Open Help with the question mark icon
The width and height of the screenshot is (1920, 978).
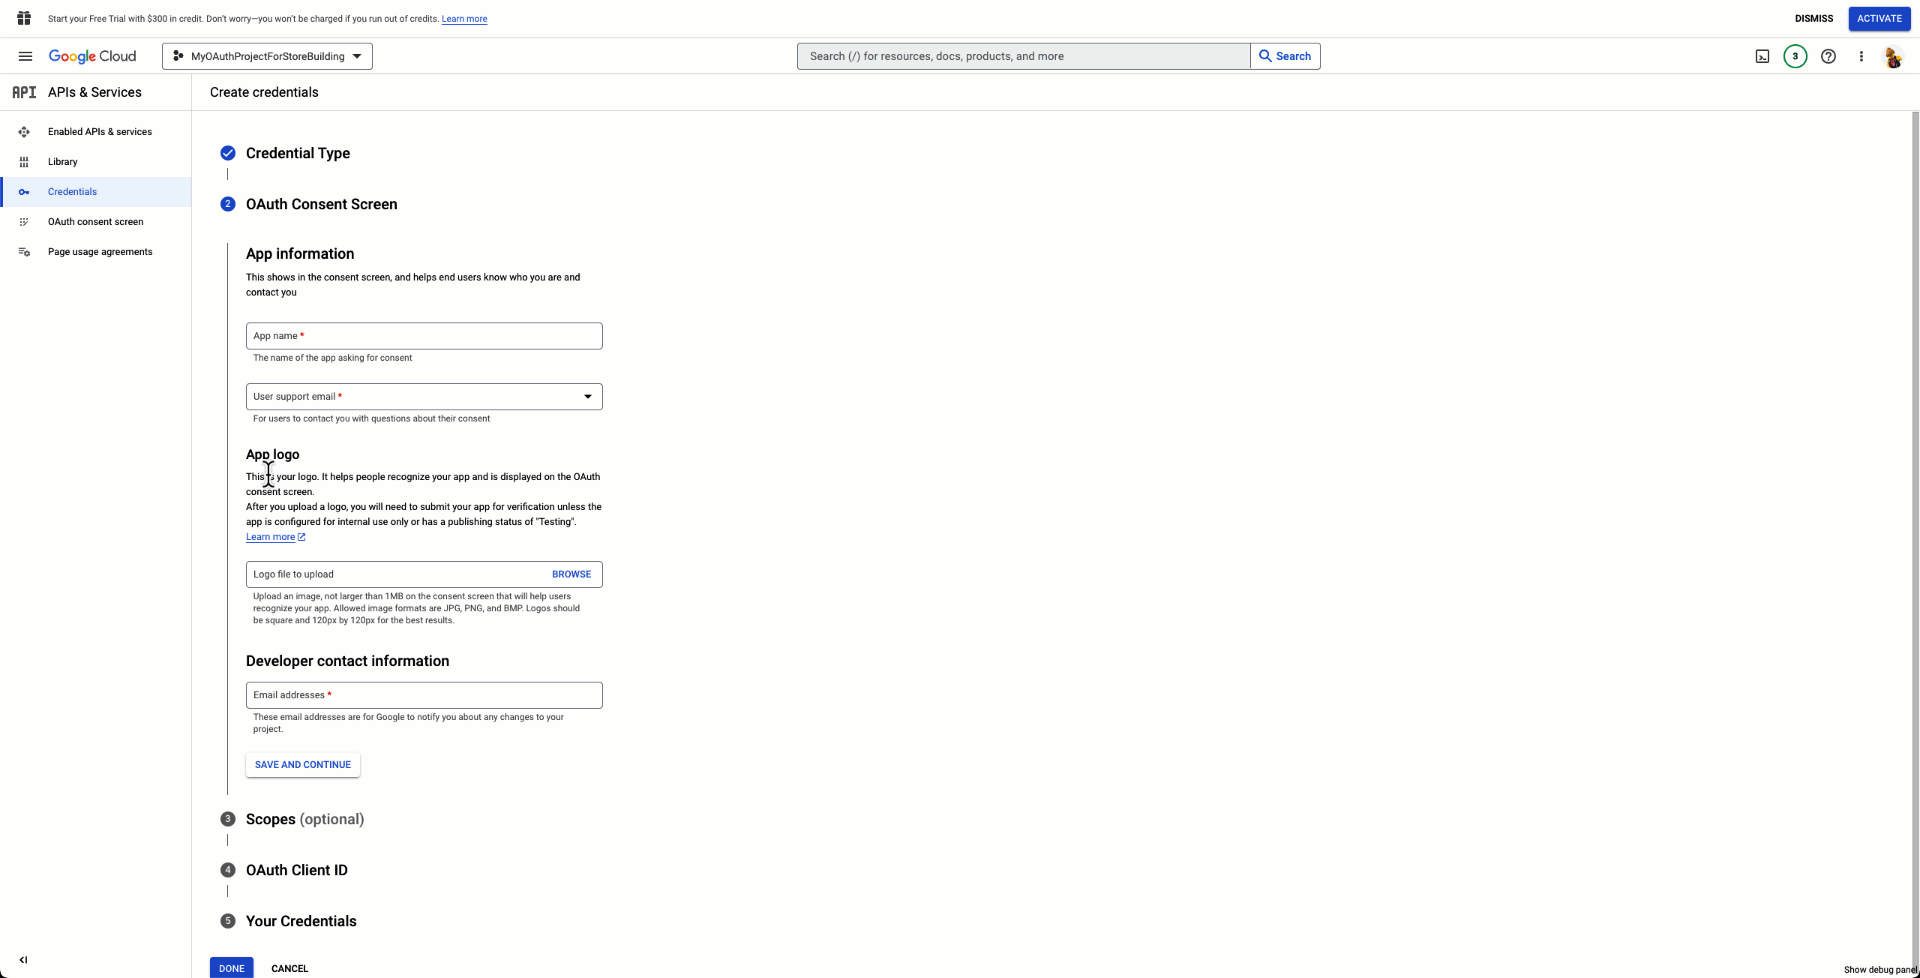click(x=1829, y=56)
